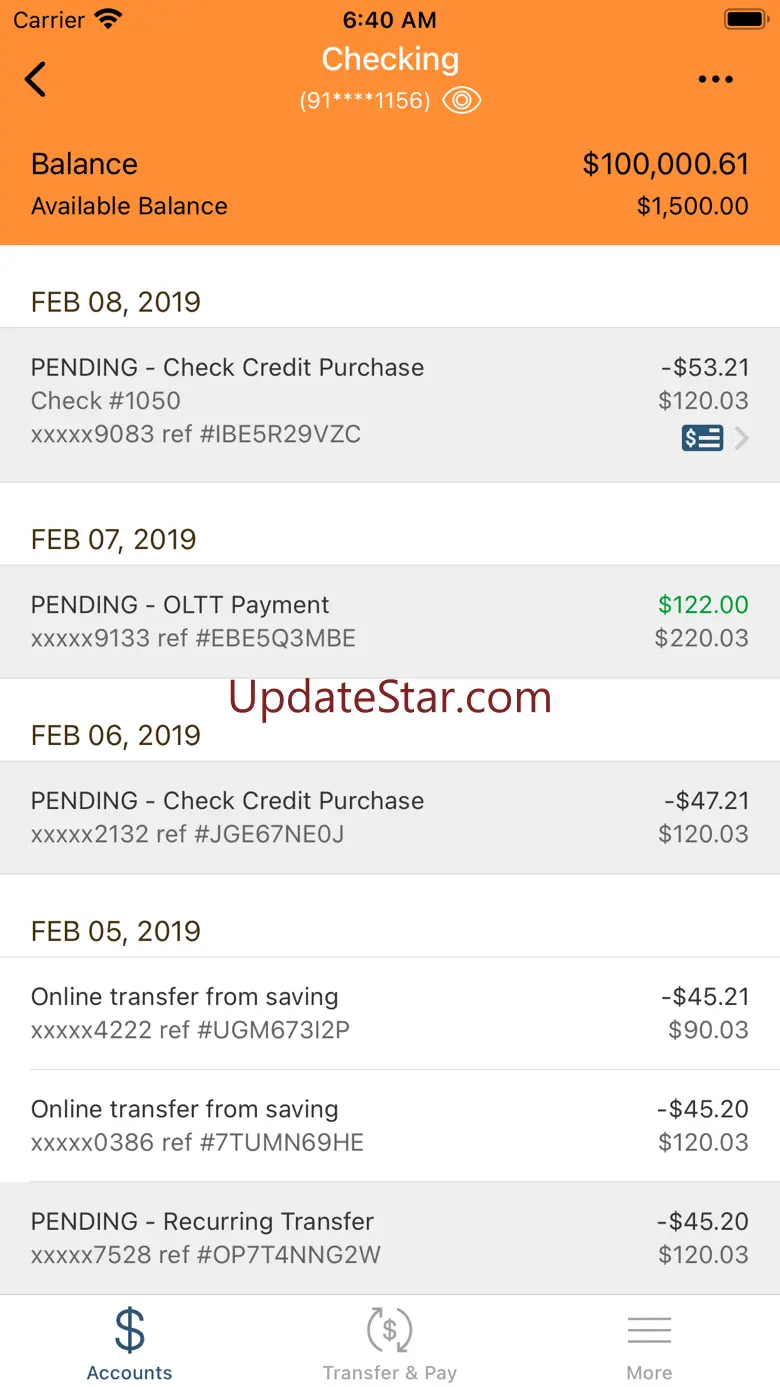Tap the back arrow icon
This screenshot has height=1387, width=780.
pyautogui.click(x=36, y=79)
